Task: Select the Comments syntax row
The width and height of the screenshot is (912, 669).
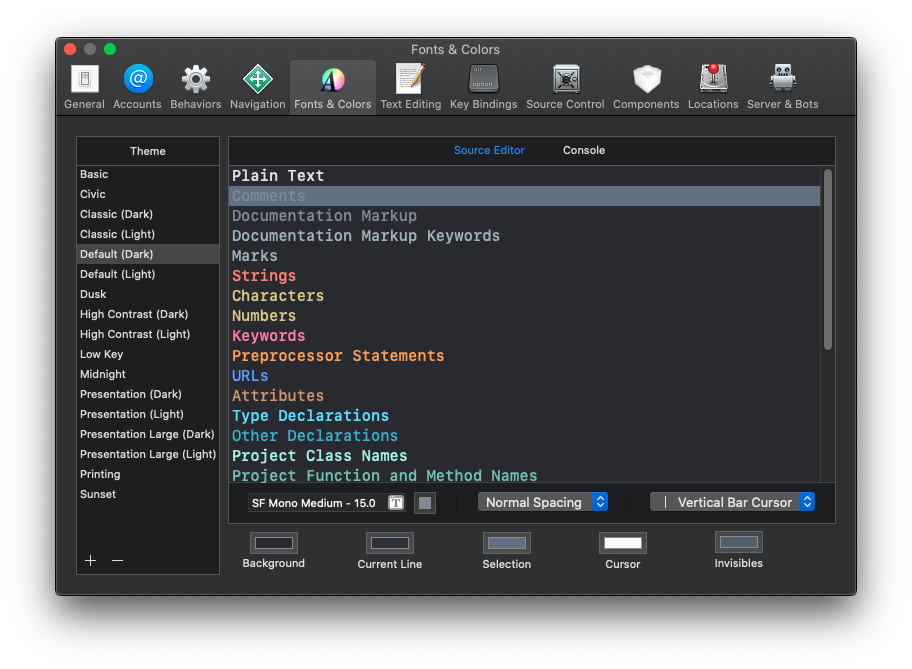Action: click(525, 196)
